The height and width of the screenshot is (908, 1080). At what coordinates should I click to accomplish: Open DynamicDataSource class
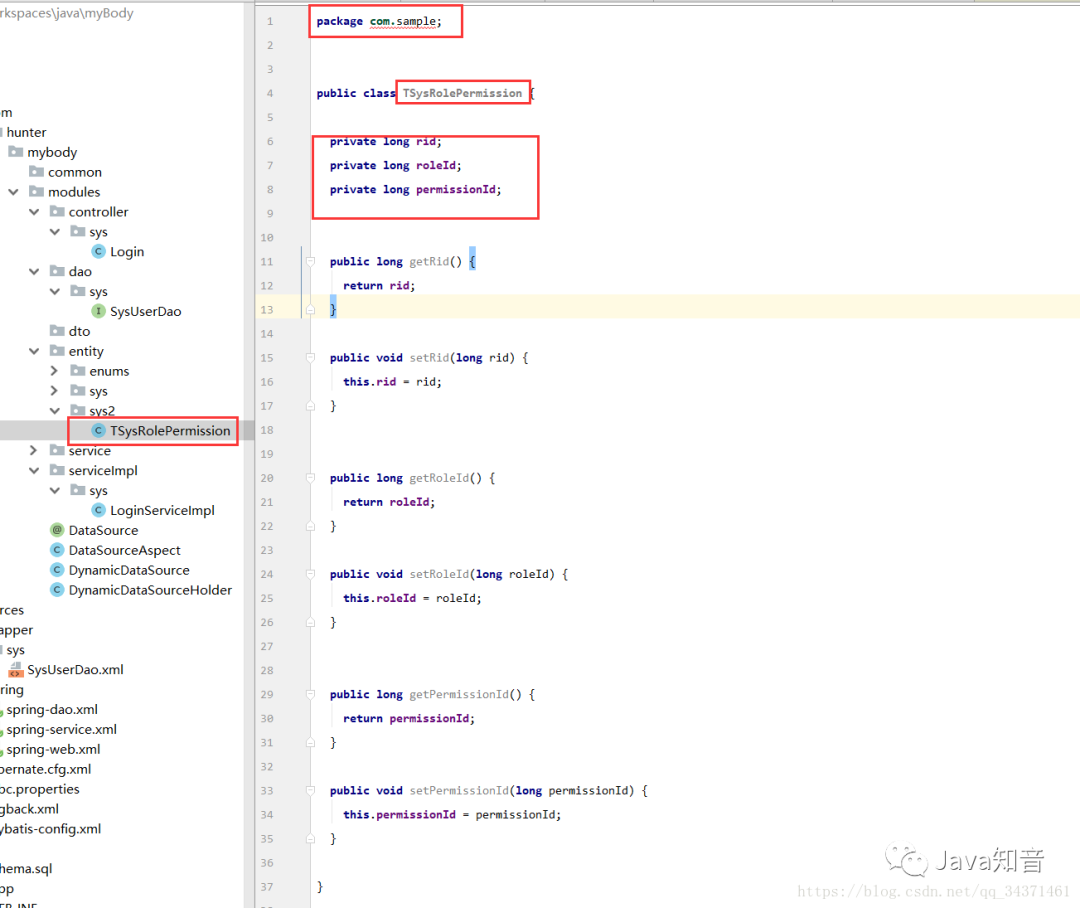(129, 570)
